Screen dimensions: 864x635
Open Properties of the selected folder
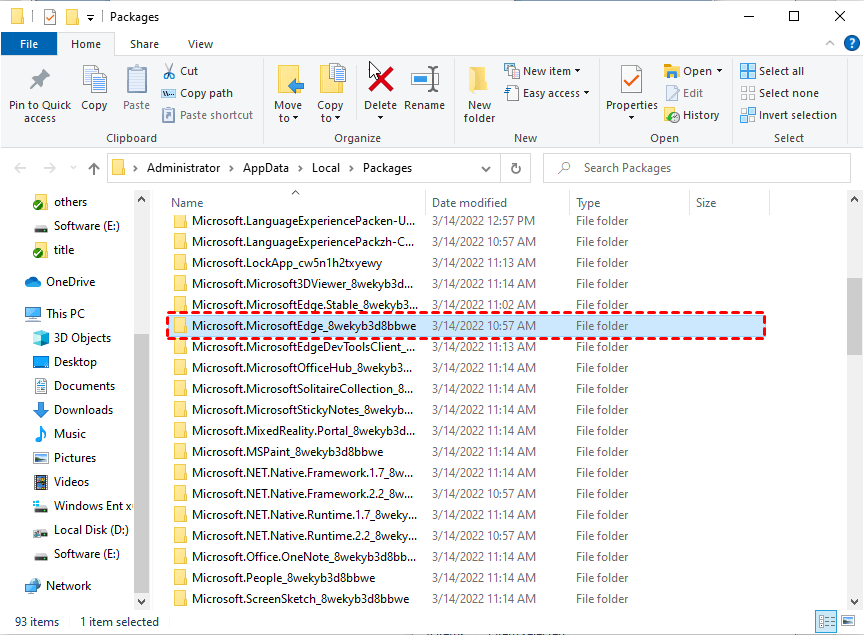click(x=631, y=88)
